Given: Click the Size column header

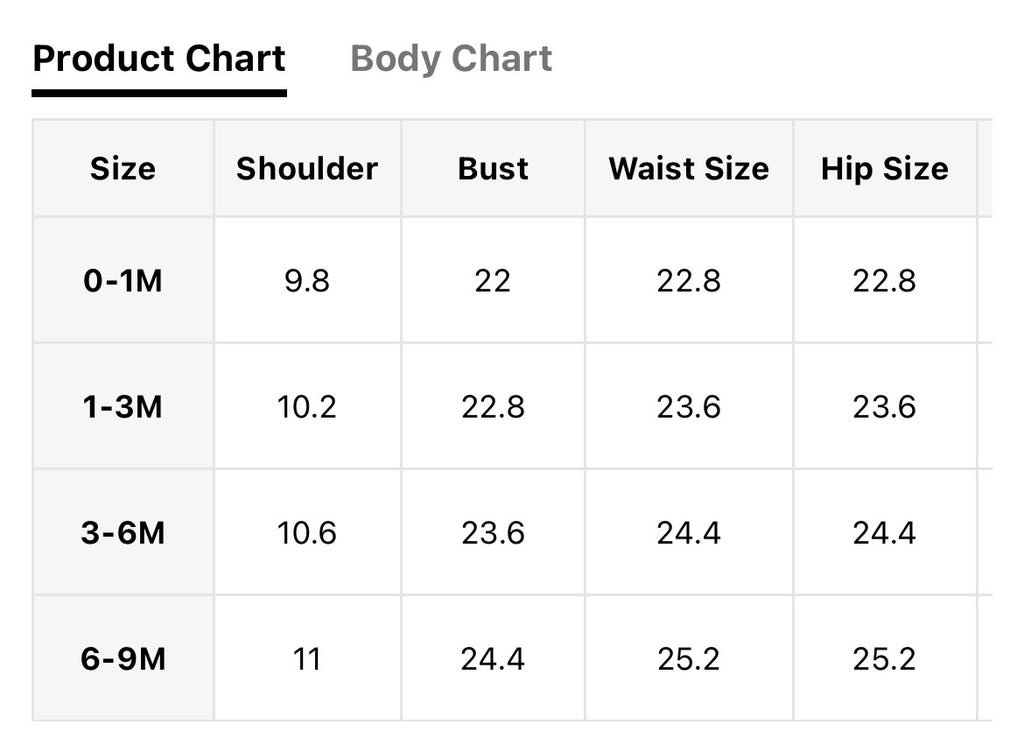Looking at the screenshot, I should 123,169.
